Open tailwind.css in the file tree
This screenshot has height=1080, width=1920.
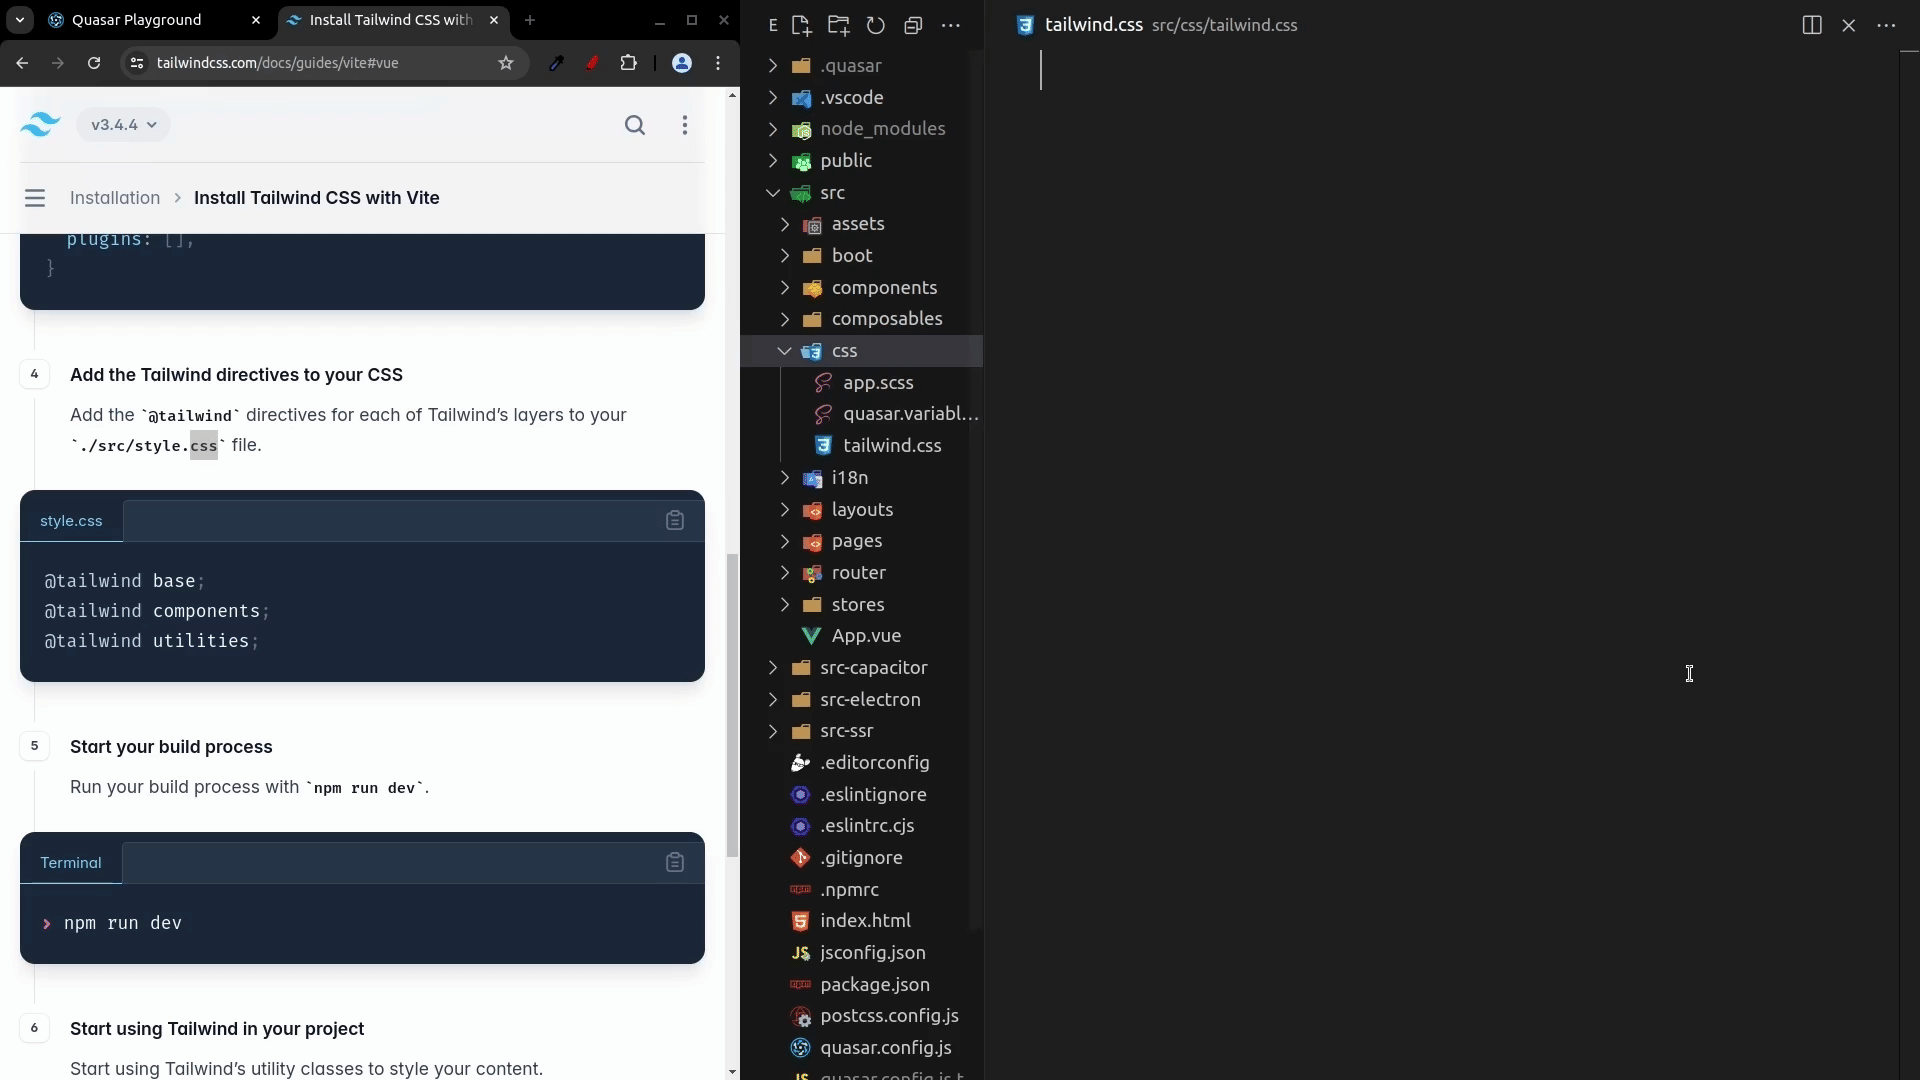coord(892,446)
